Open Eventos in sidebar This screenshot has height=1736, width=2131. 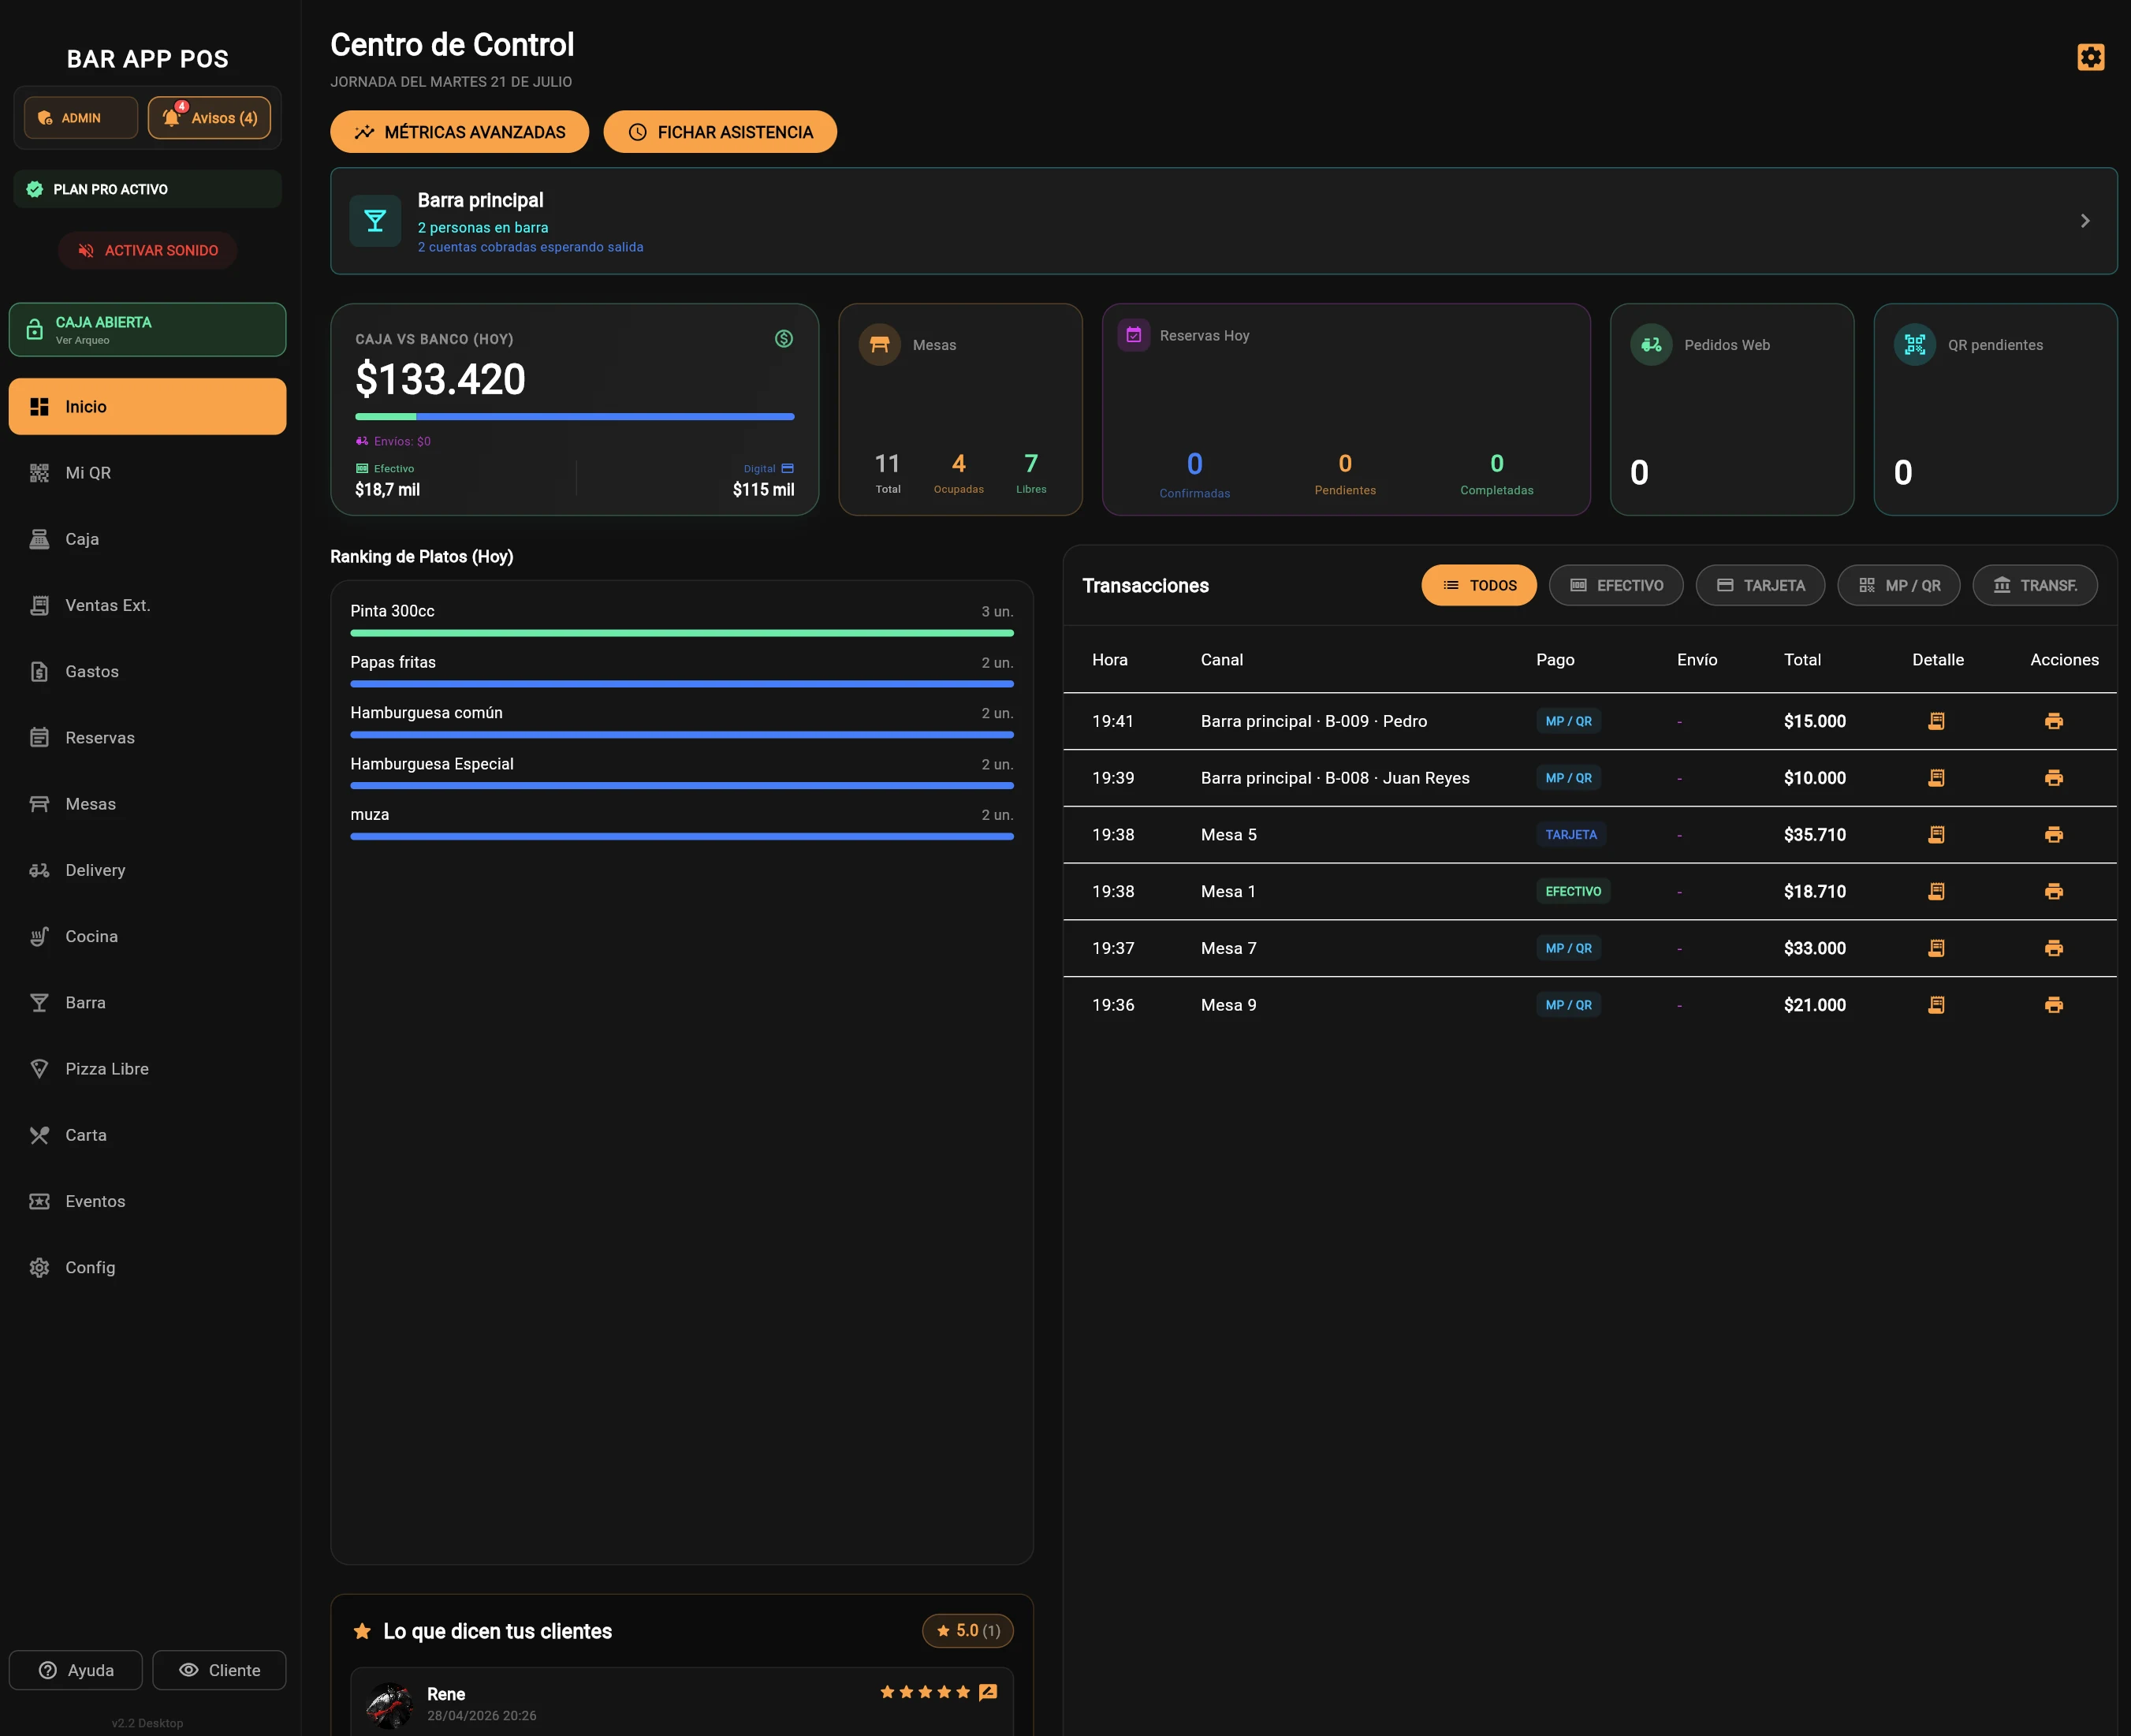(x=147, y=1201)
